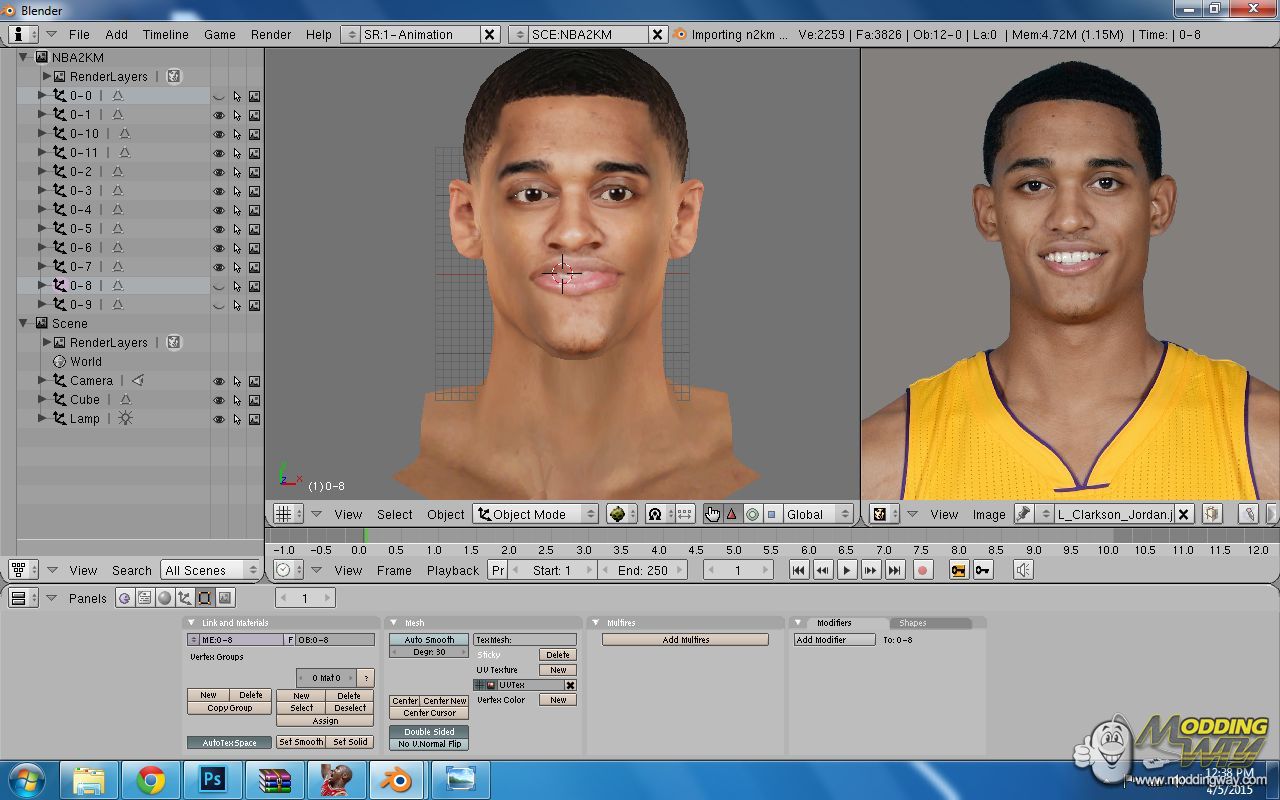Click the End: 250 frame field
Image resolution: width=1280 pixels, height=800 pixels.
click(643, 570)
